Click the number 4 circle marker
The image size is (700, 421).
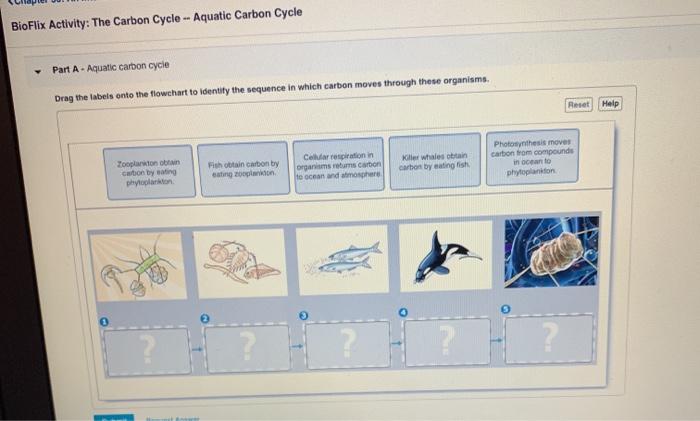point(403,313)
